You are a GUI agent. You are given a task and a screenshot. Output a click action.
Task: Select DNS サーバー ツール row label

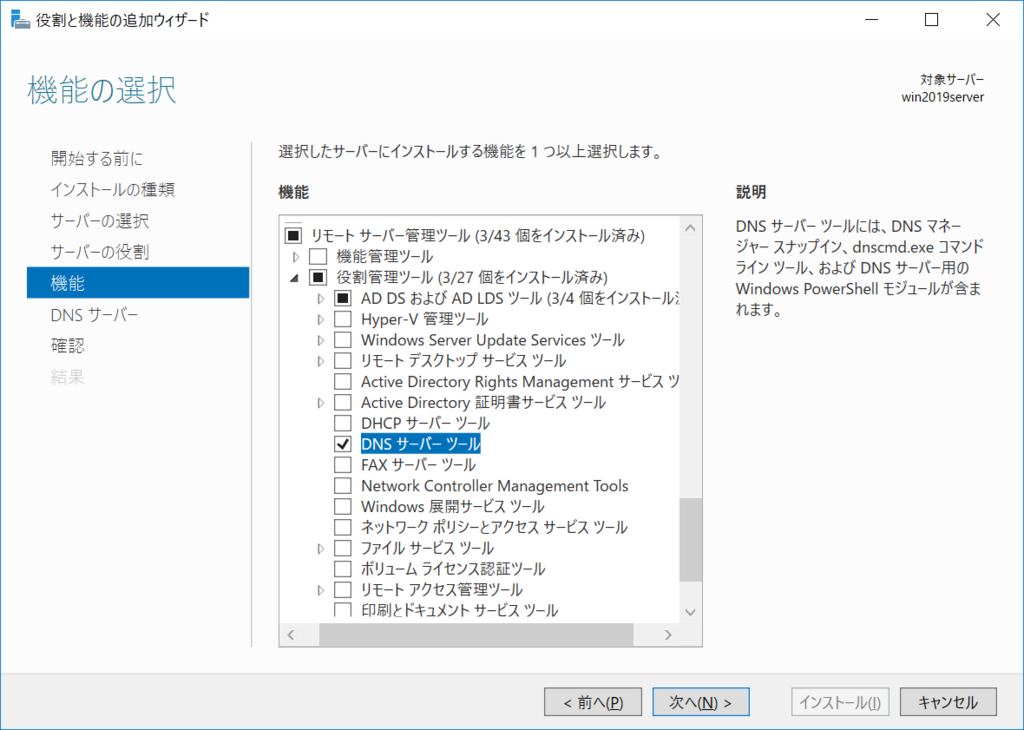coord(421,444)
